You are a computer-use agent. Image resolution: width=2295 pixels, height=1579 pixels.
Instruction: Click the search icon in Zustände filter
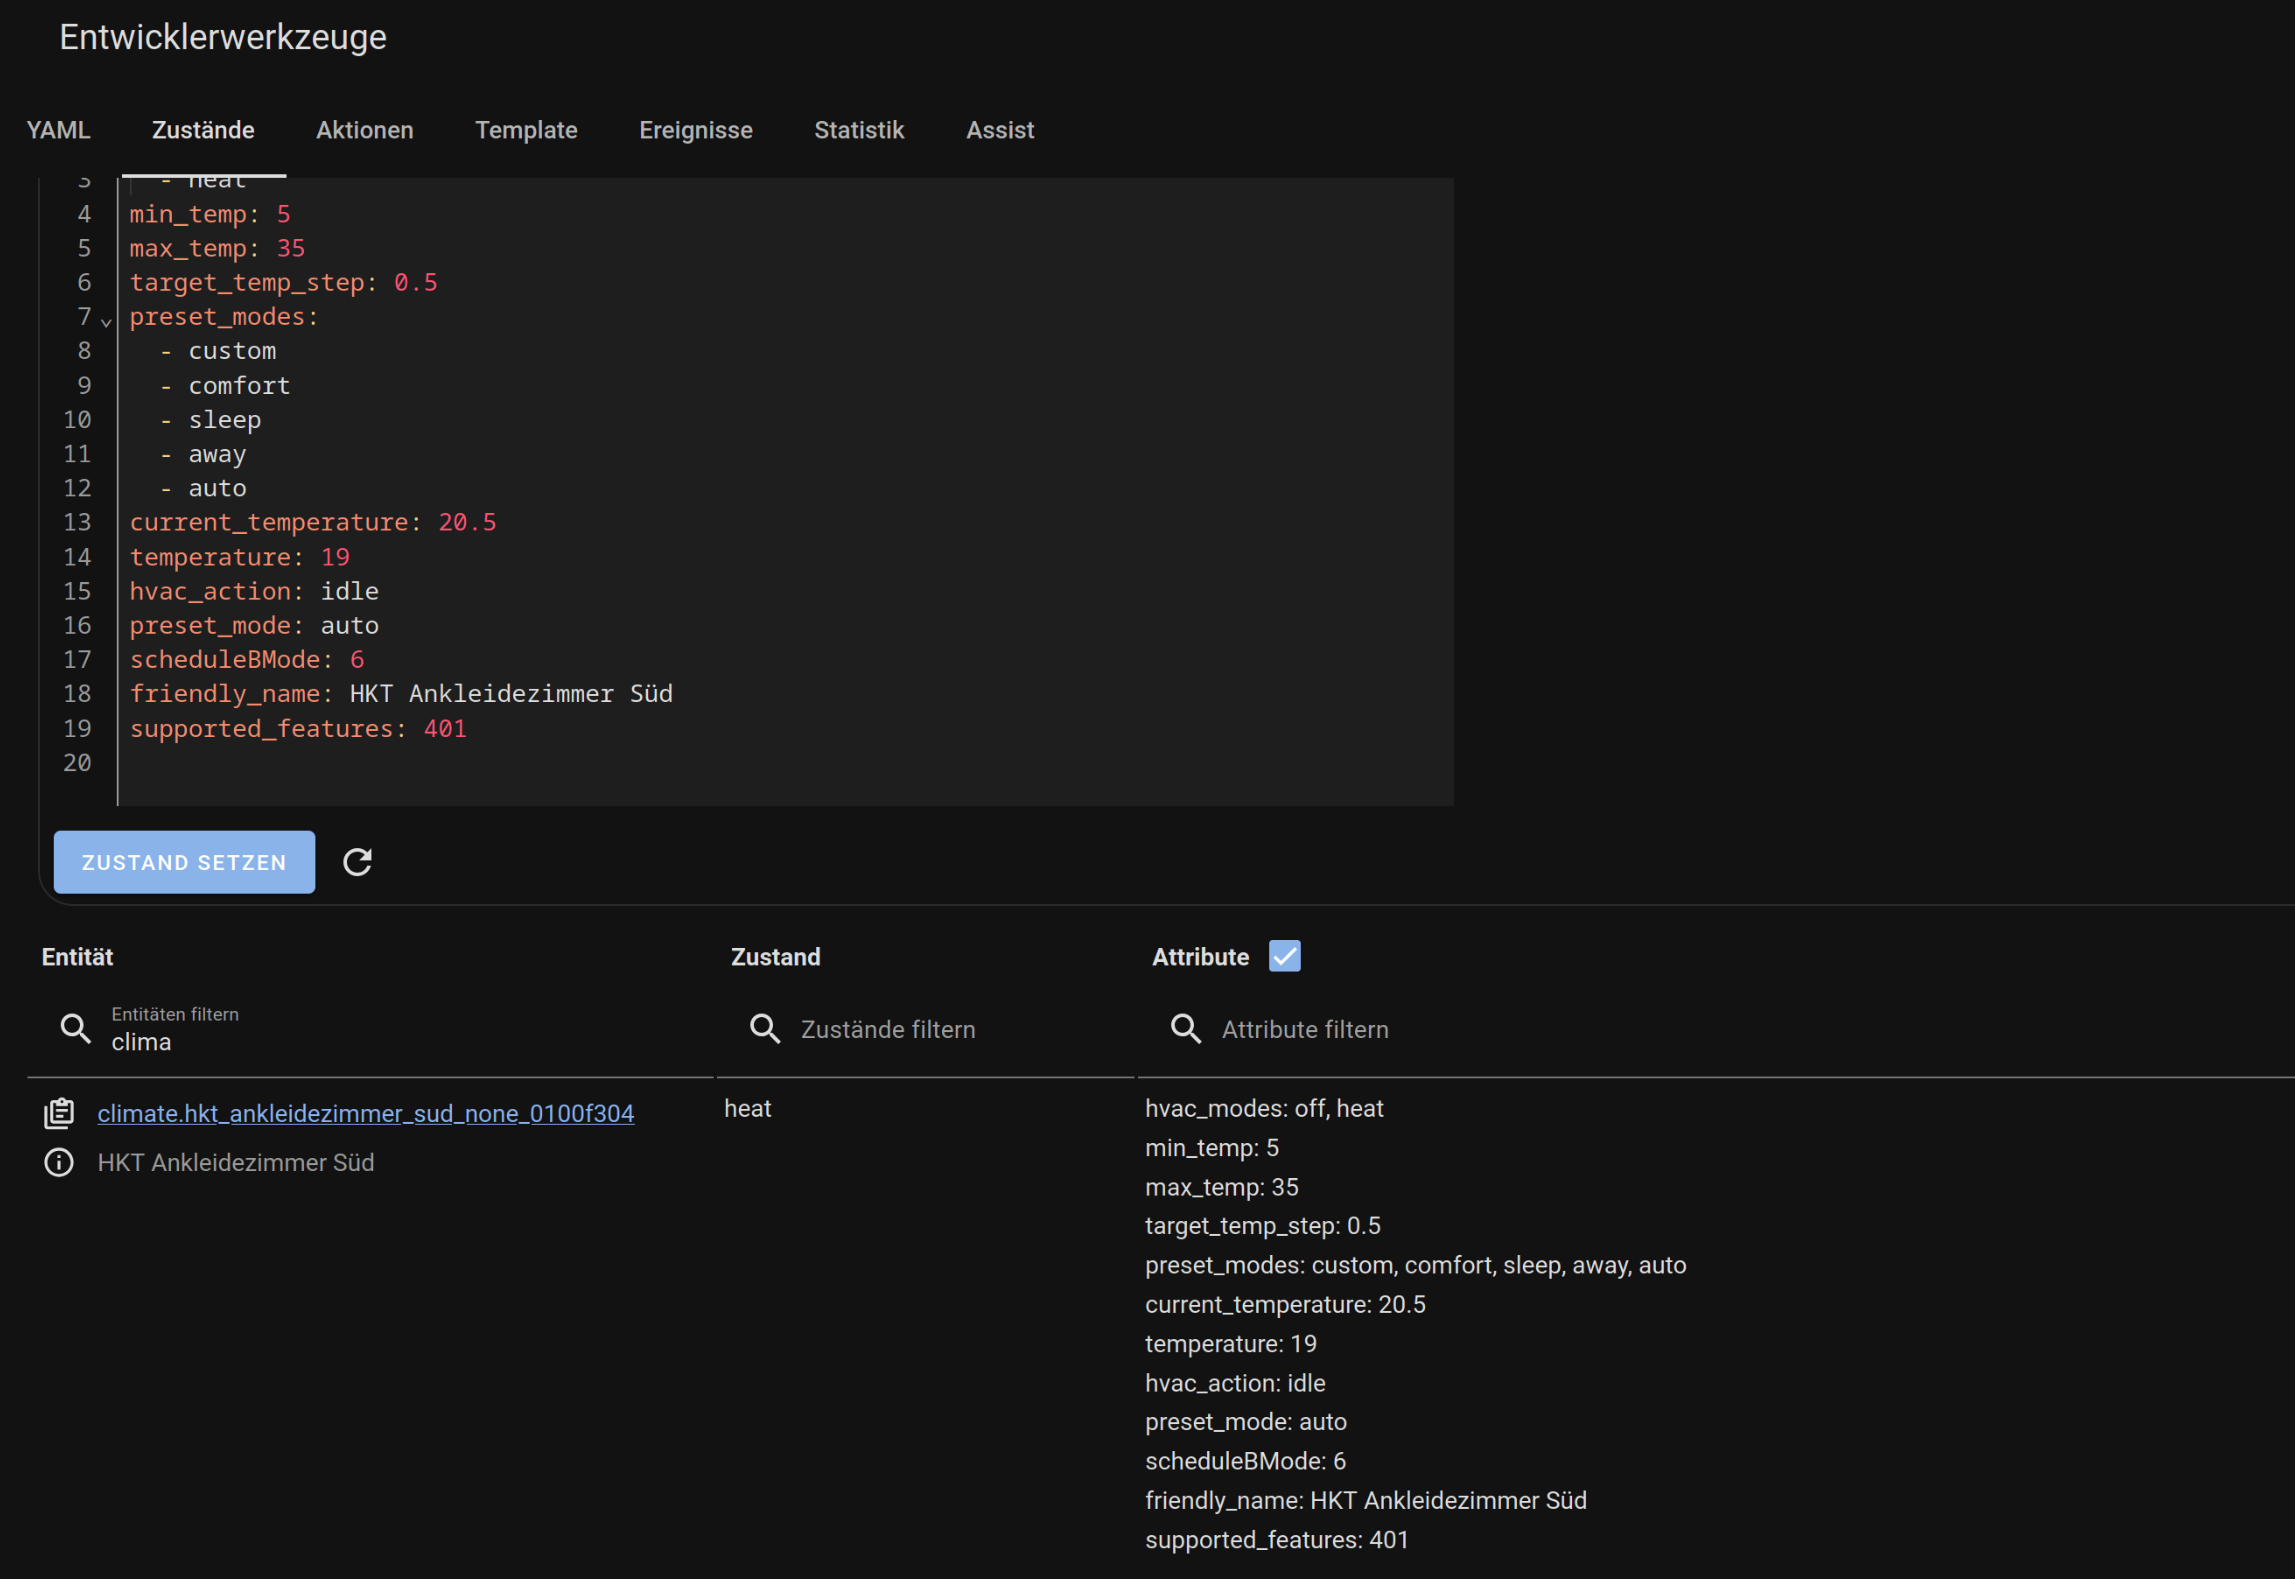pyautogui.click(x=765, y=1028)
